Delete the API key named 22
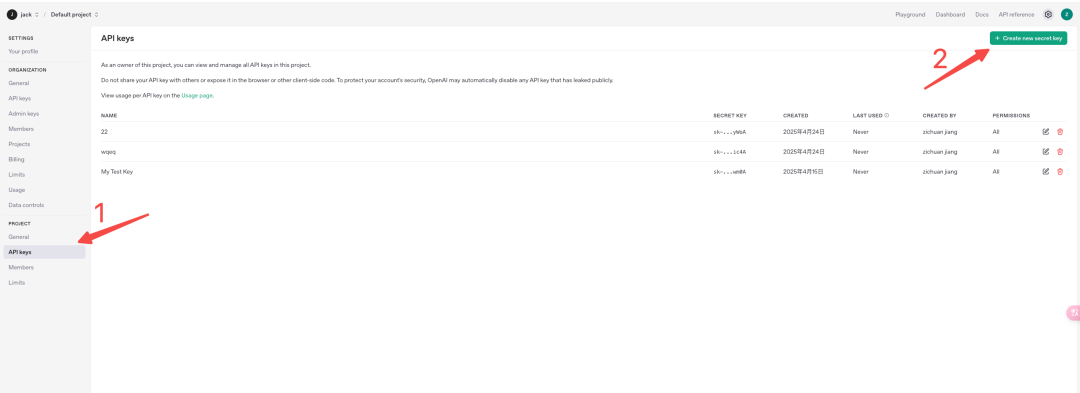 [x=1060, y=131]
